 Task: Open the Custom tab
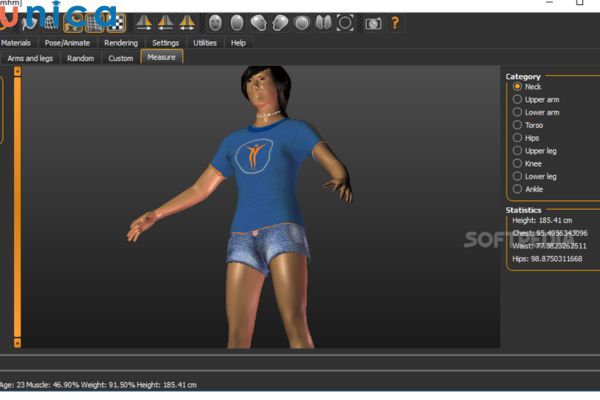point(120,59)
